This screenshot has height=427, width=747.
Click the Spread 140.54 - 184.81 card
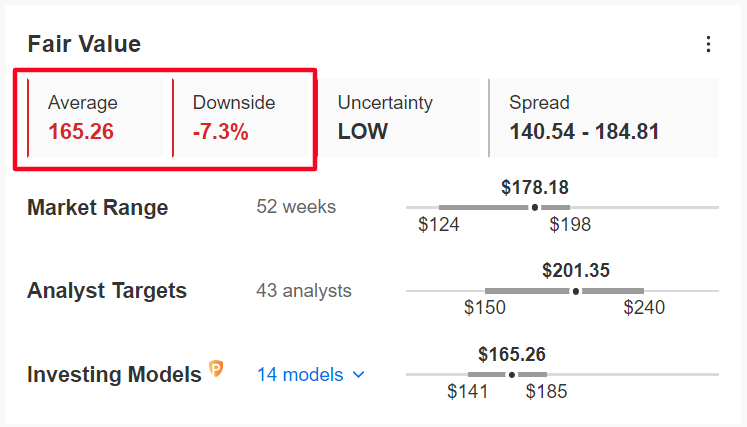pos(604,118)
